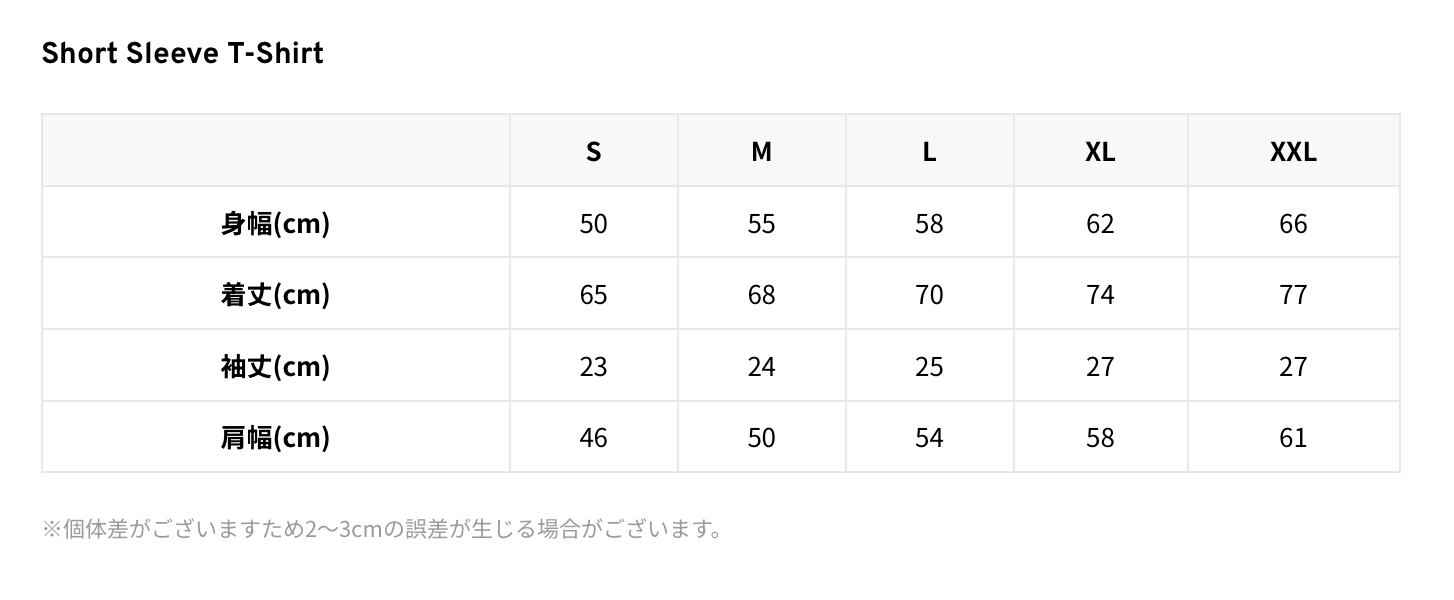This screenshot has width=1454, height=600.
Task: Pick the XXL size column header
Action: tap(1293, 151)
